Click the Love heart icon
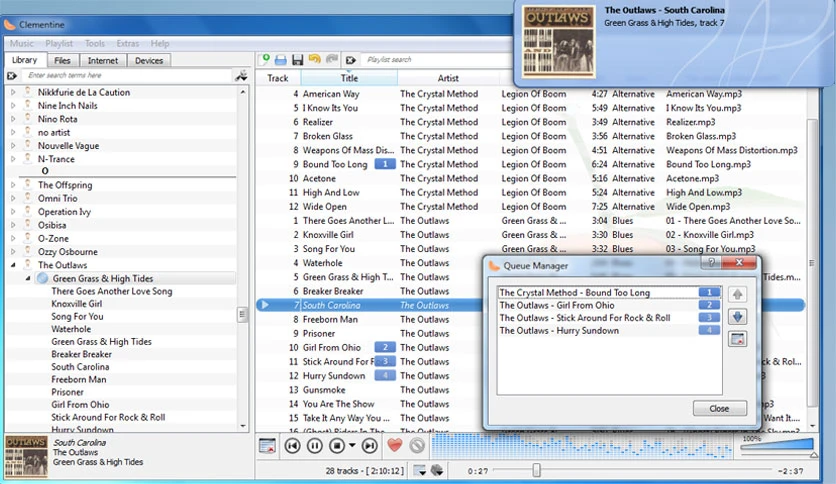This screenshot has width=836, height=484. pyautogui.click(x=395, y=445)
